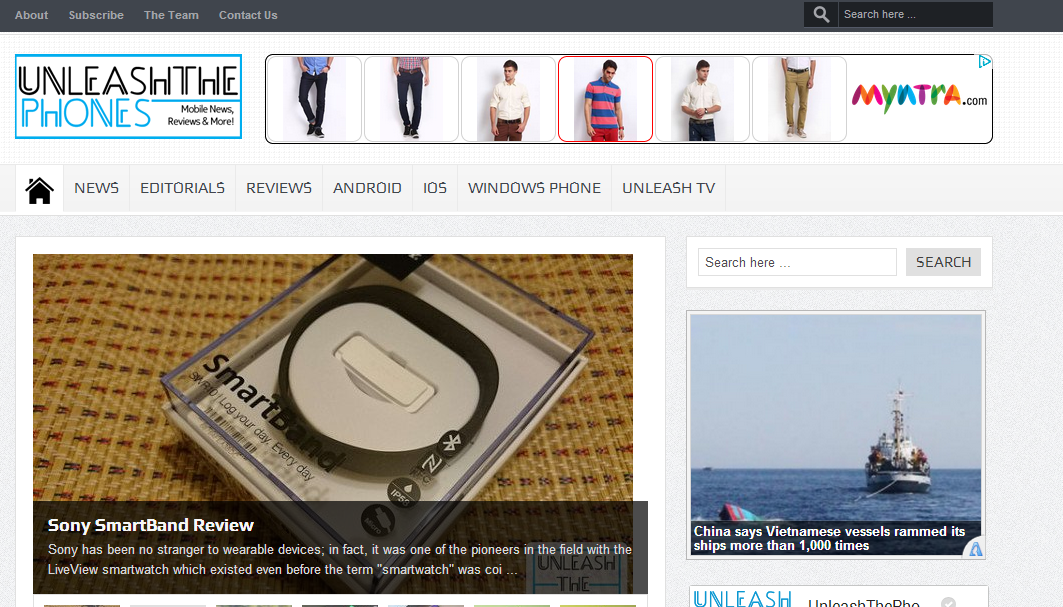The width and height of the screenshot is (1063, 607).
Task: Click the AdChoices icon on Myntra banner
Action: pos(984,62)
